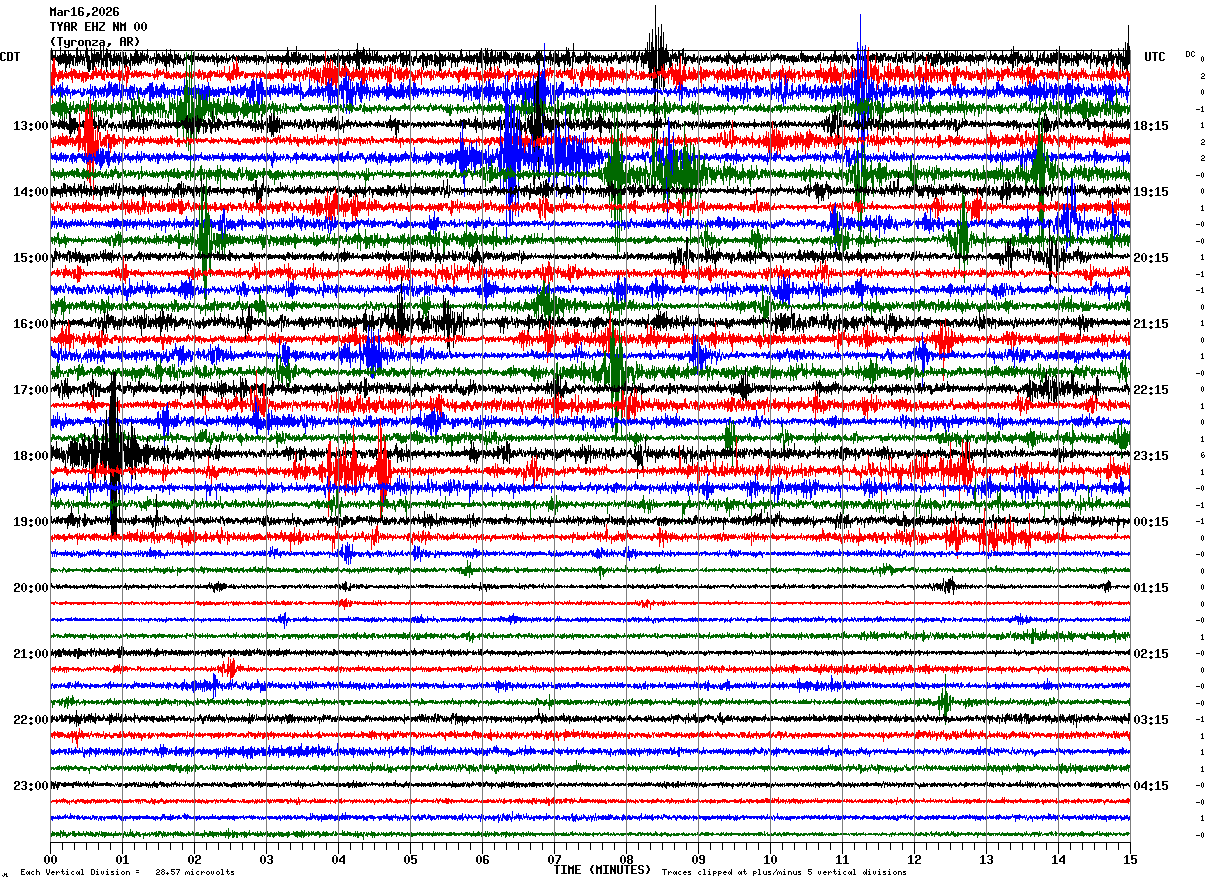Screen dimensions: 1210x886
Task: Pick minute 11 on the time axis
Action: (842, 859)
